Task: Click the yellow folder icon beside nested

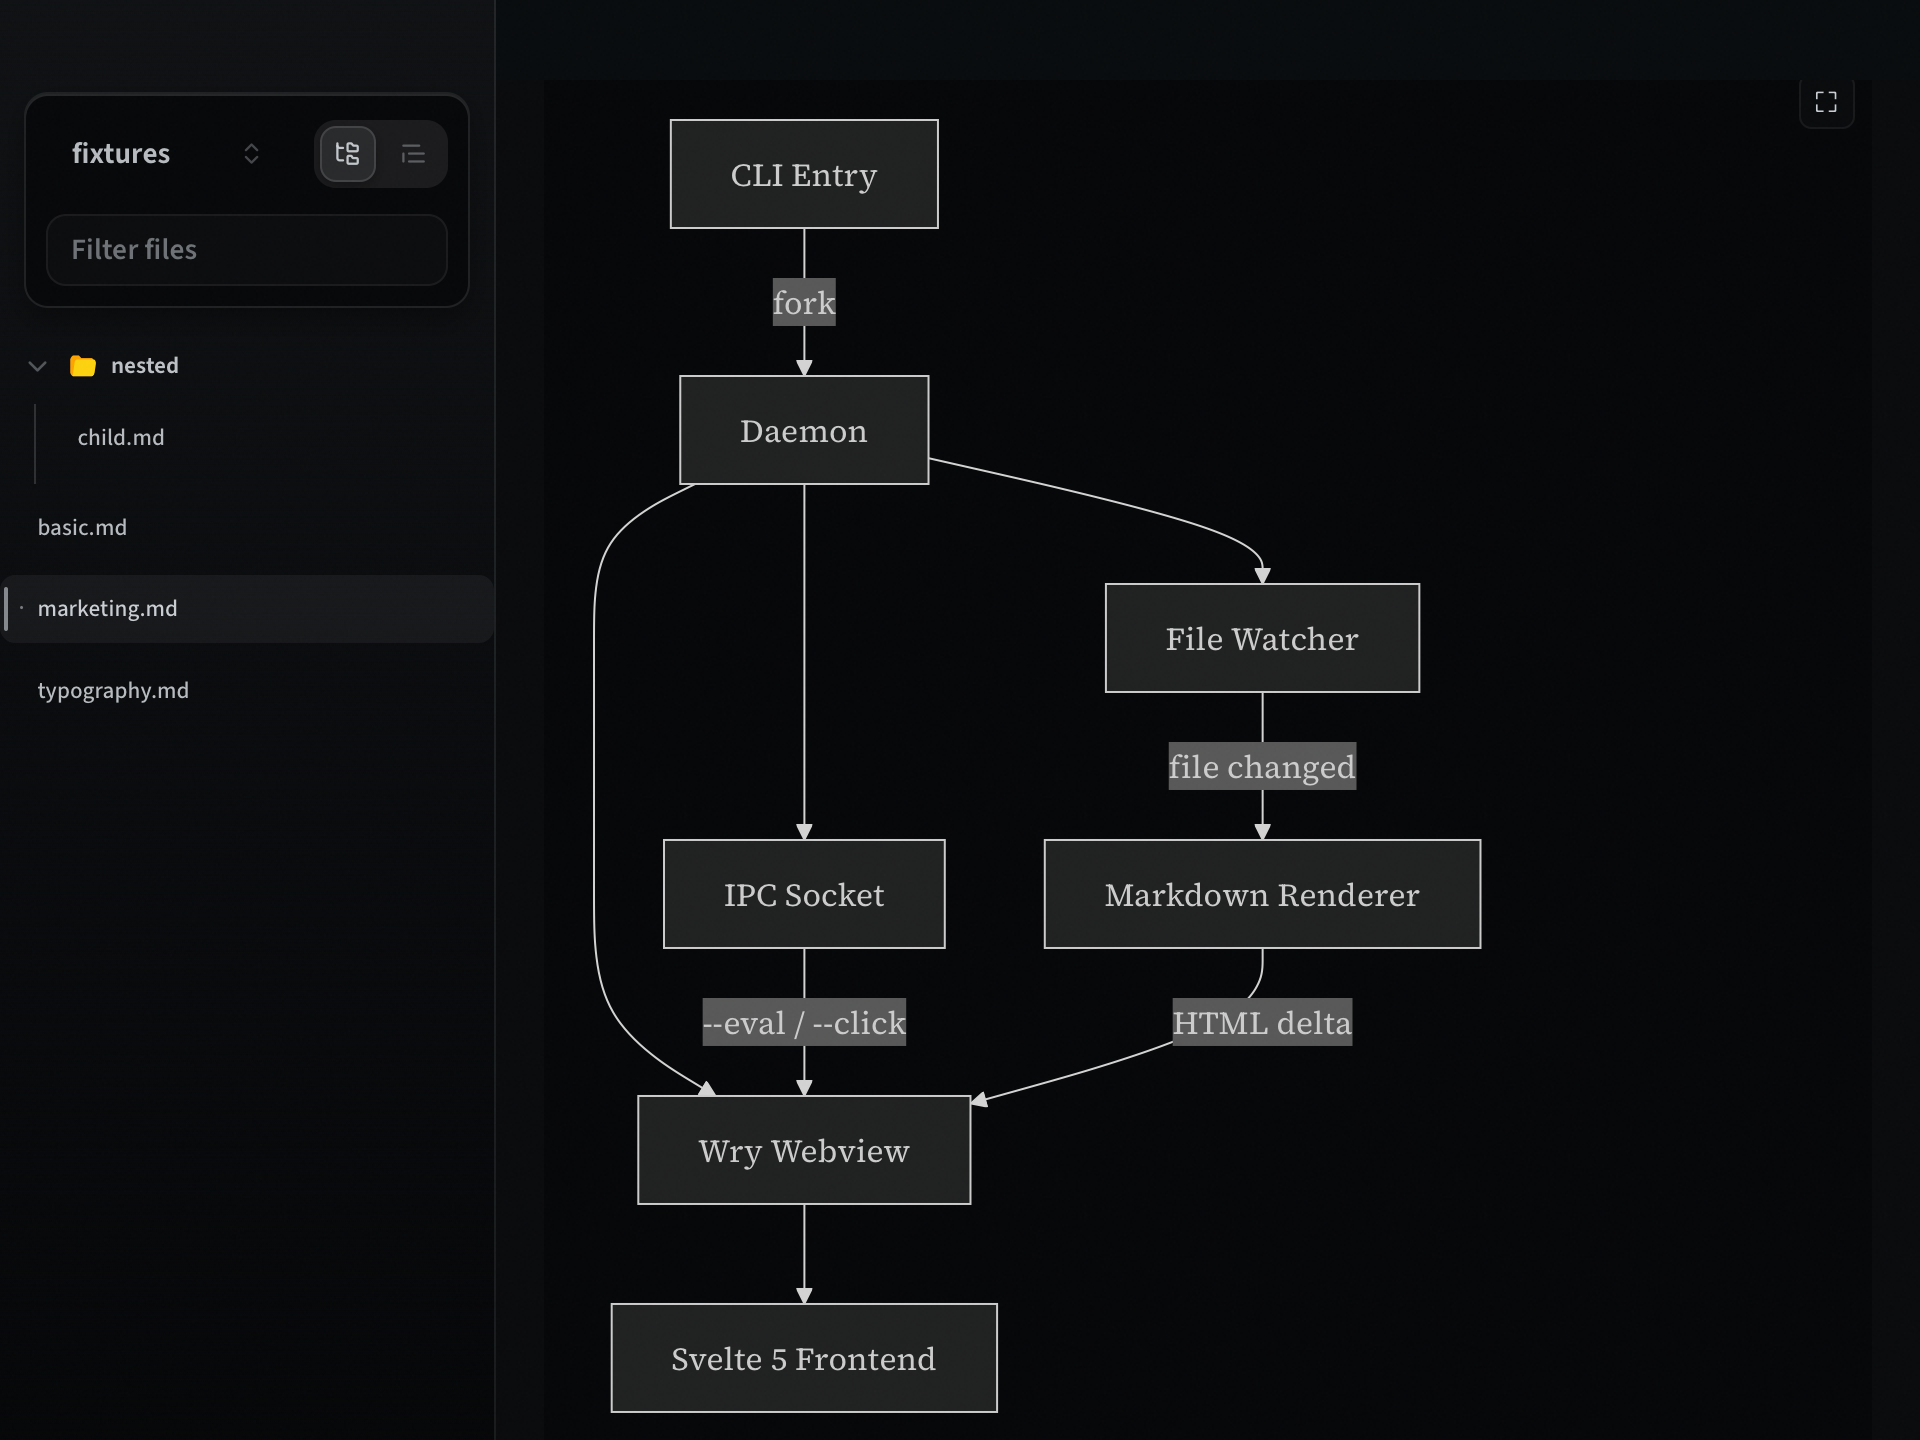Action: pos(83,366)
